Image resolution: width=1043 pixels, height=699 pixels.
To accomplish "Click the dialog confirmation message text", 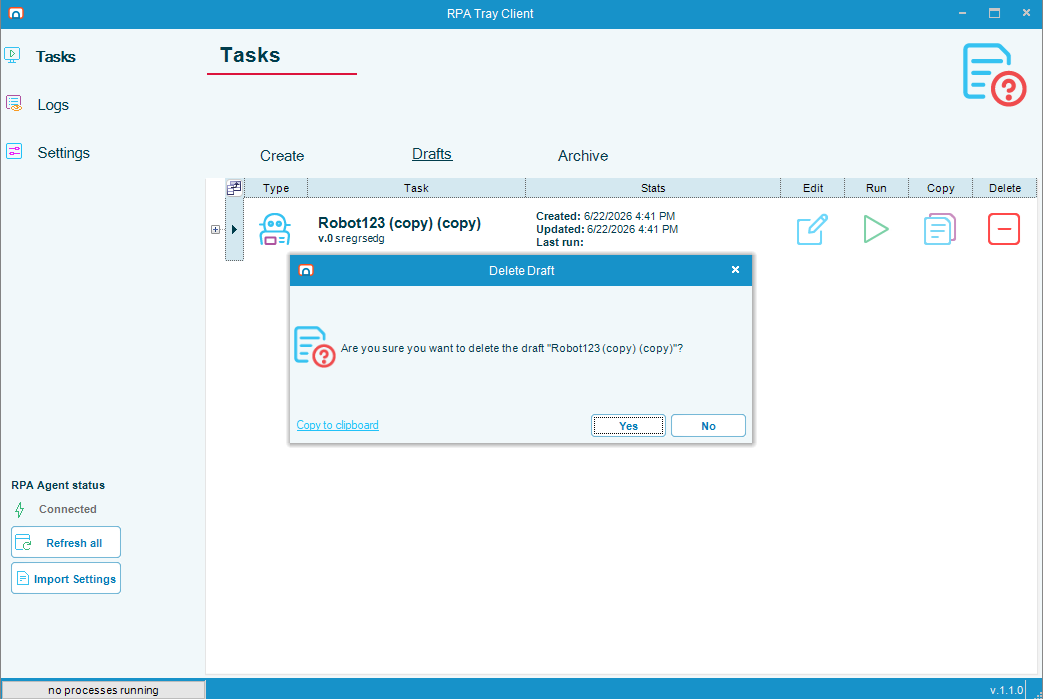I will coord(512,348).
